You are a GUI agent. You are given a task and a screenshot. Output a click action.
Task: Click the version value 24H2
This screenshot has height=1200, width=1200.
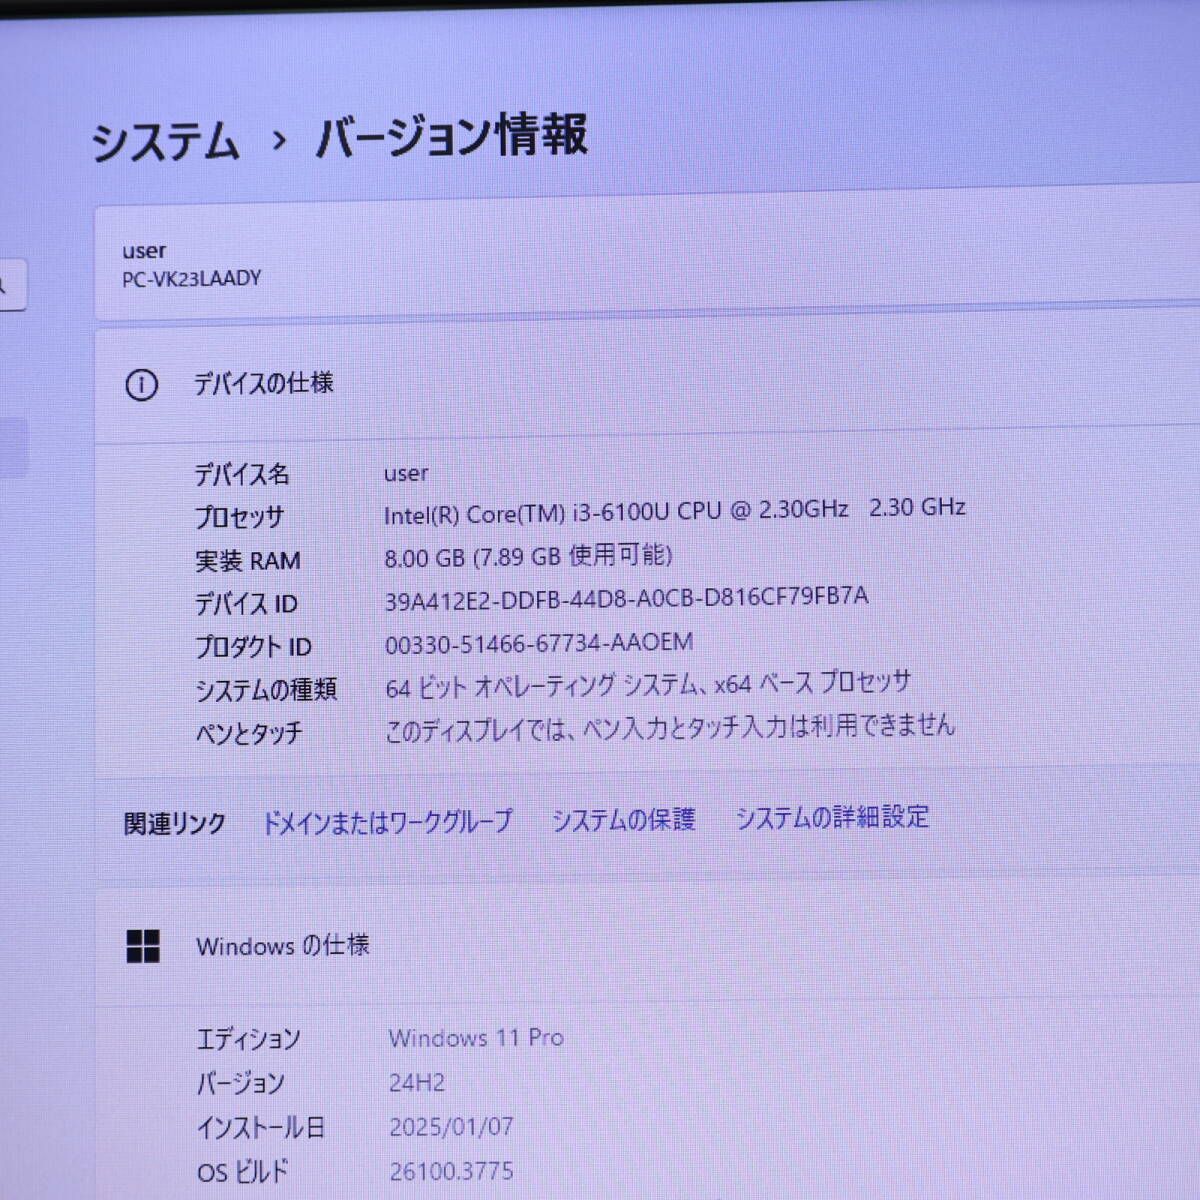[x=417, y=1082]
